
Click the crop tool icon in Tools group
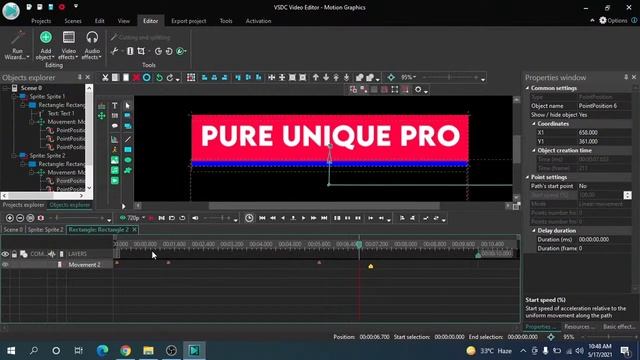coord(141,51)
